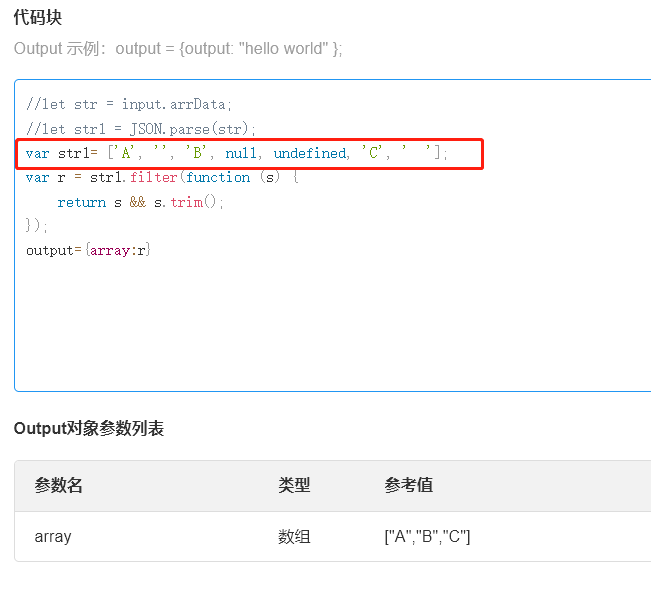Click the first commented line with input.arrData
The image size is (651, 593).
tap(129, 104)
